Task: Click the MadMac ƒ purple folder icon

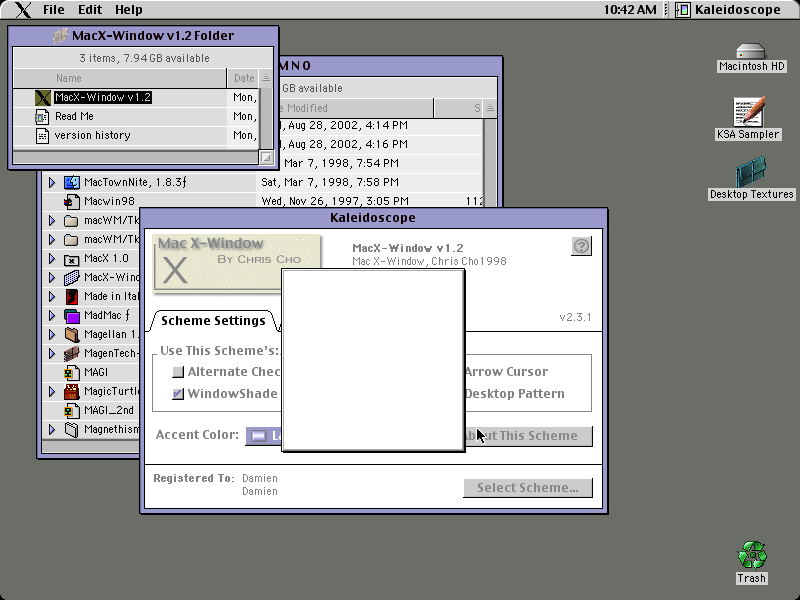Action: (x=71, y=316)
